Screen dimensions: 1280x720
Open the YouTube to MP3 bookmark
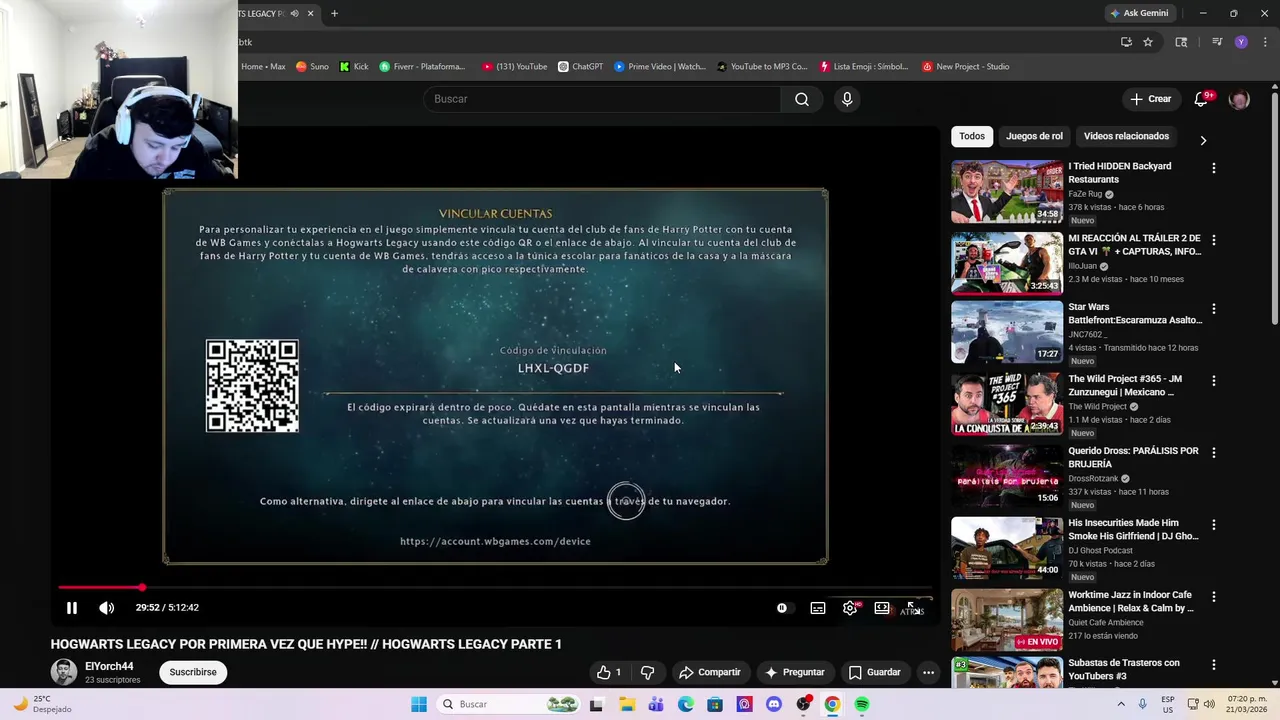pos(762,67)
